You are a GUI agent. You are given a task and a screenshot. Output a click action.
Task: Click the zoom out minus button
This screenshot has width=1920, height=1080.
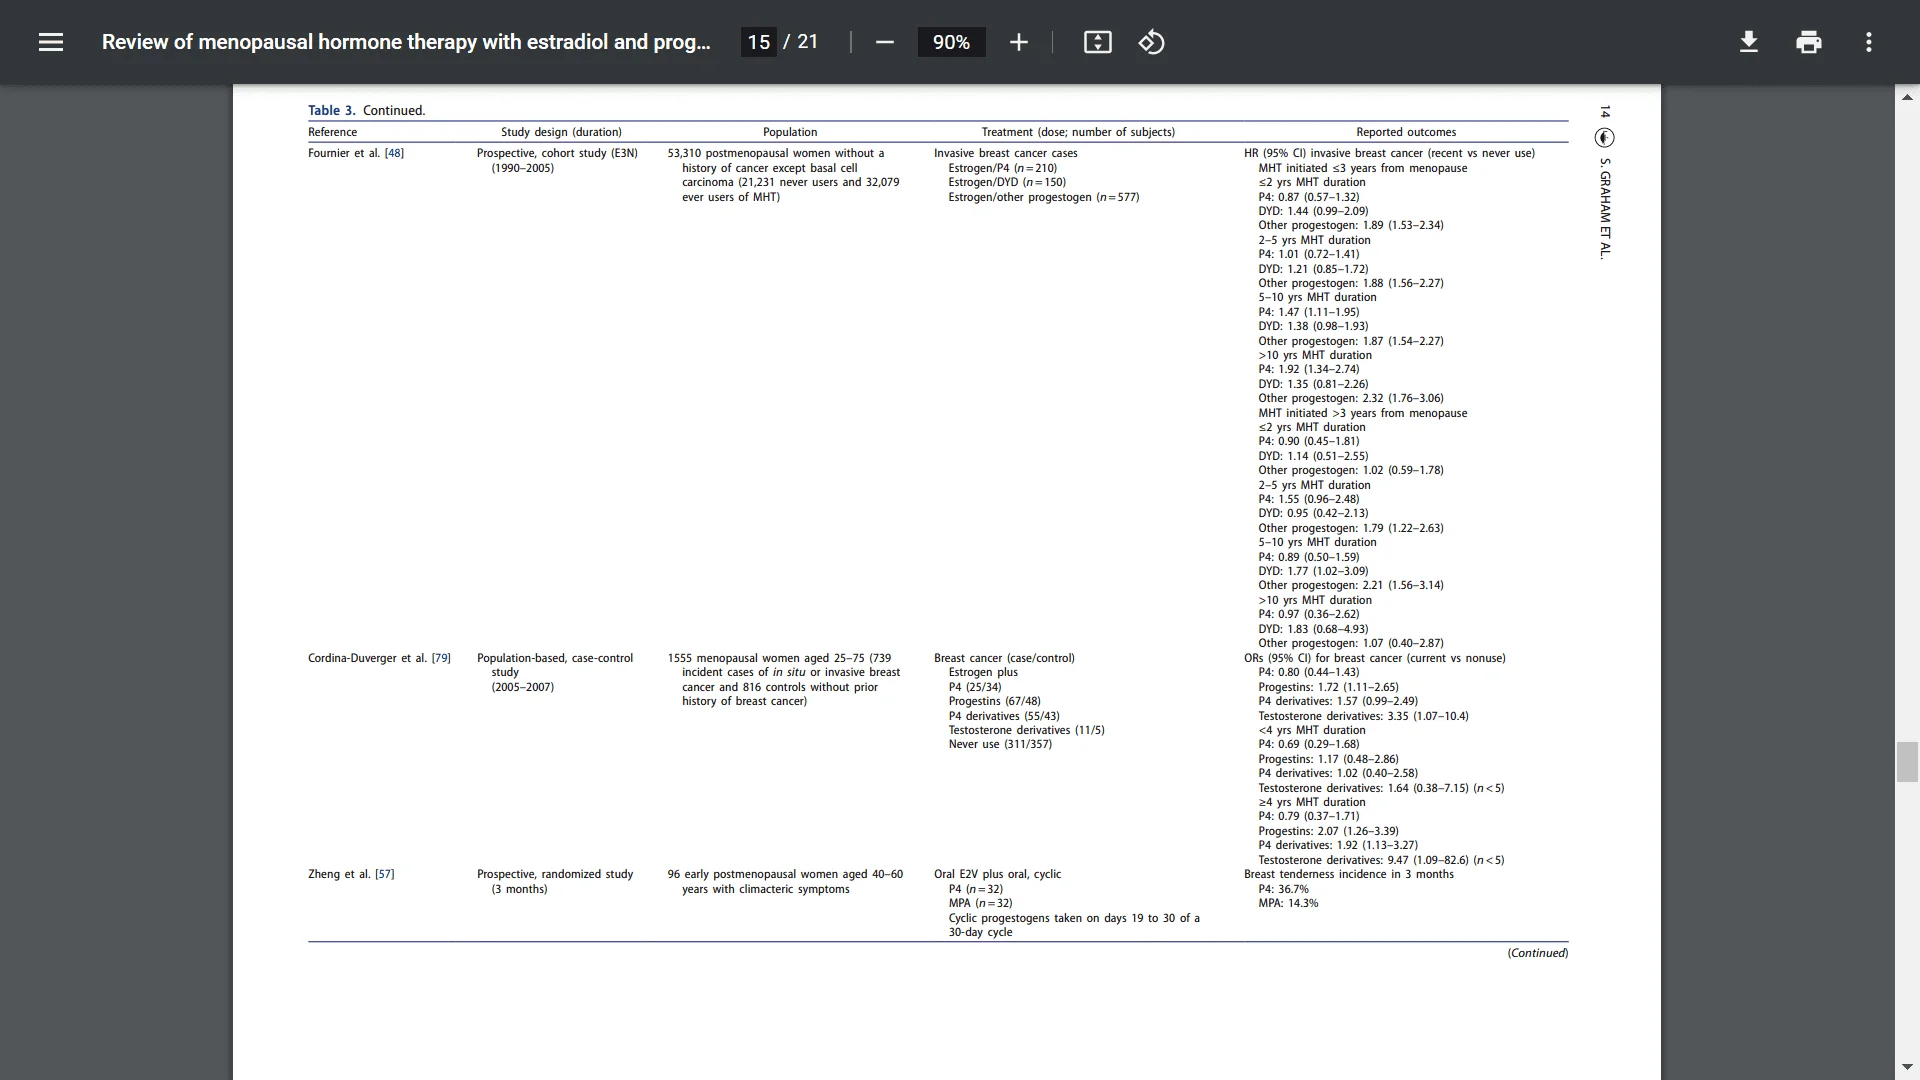(884, 42)
